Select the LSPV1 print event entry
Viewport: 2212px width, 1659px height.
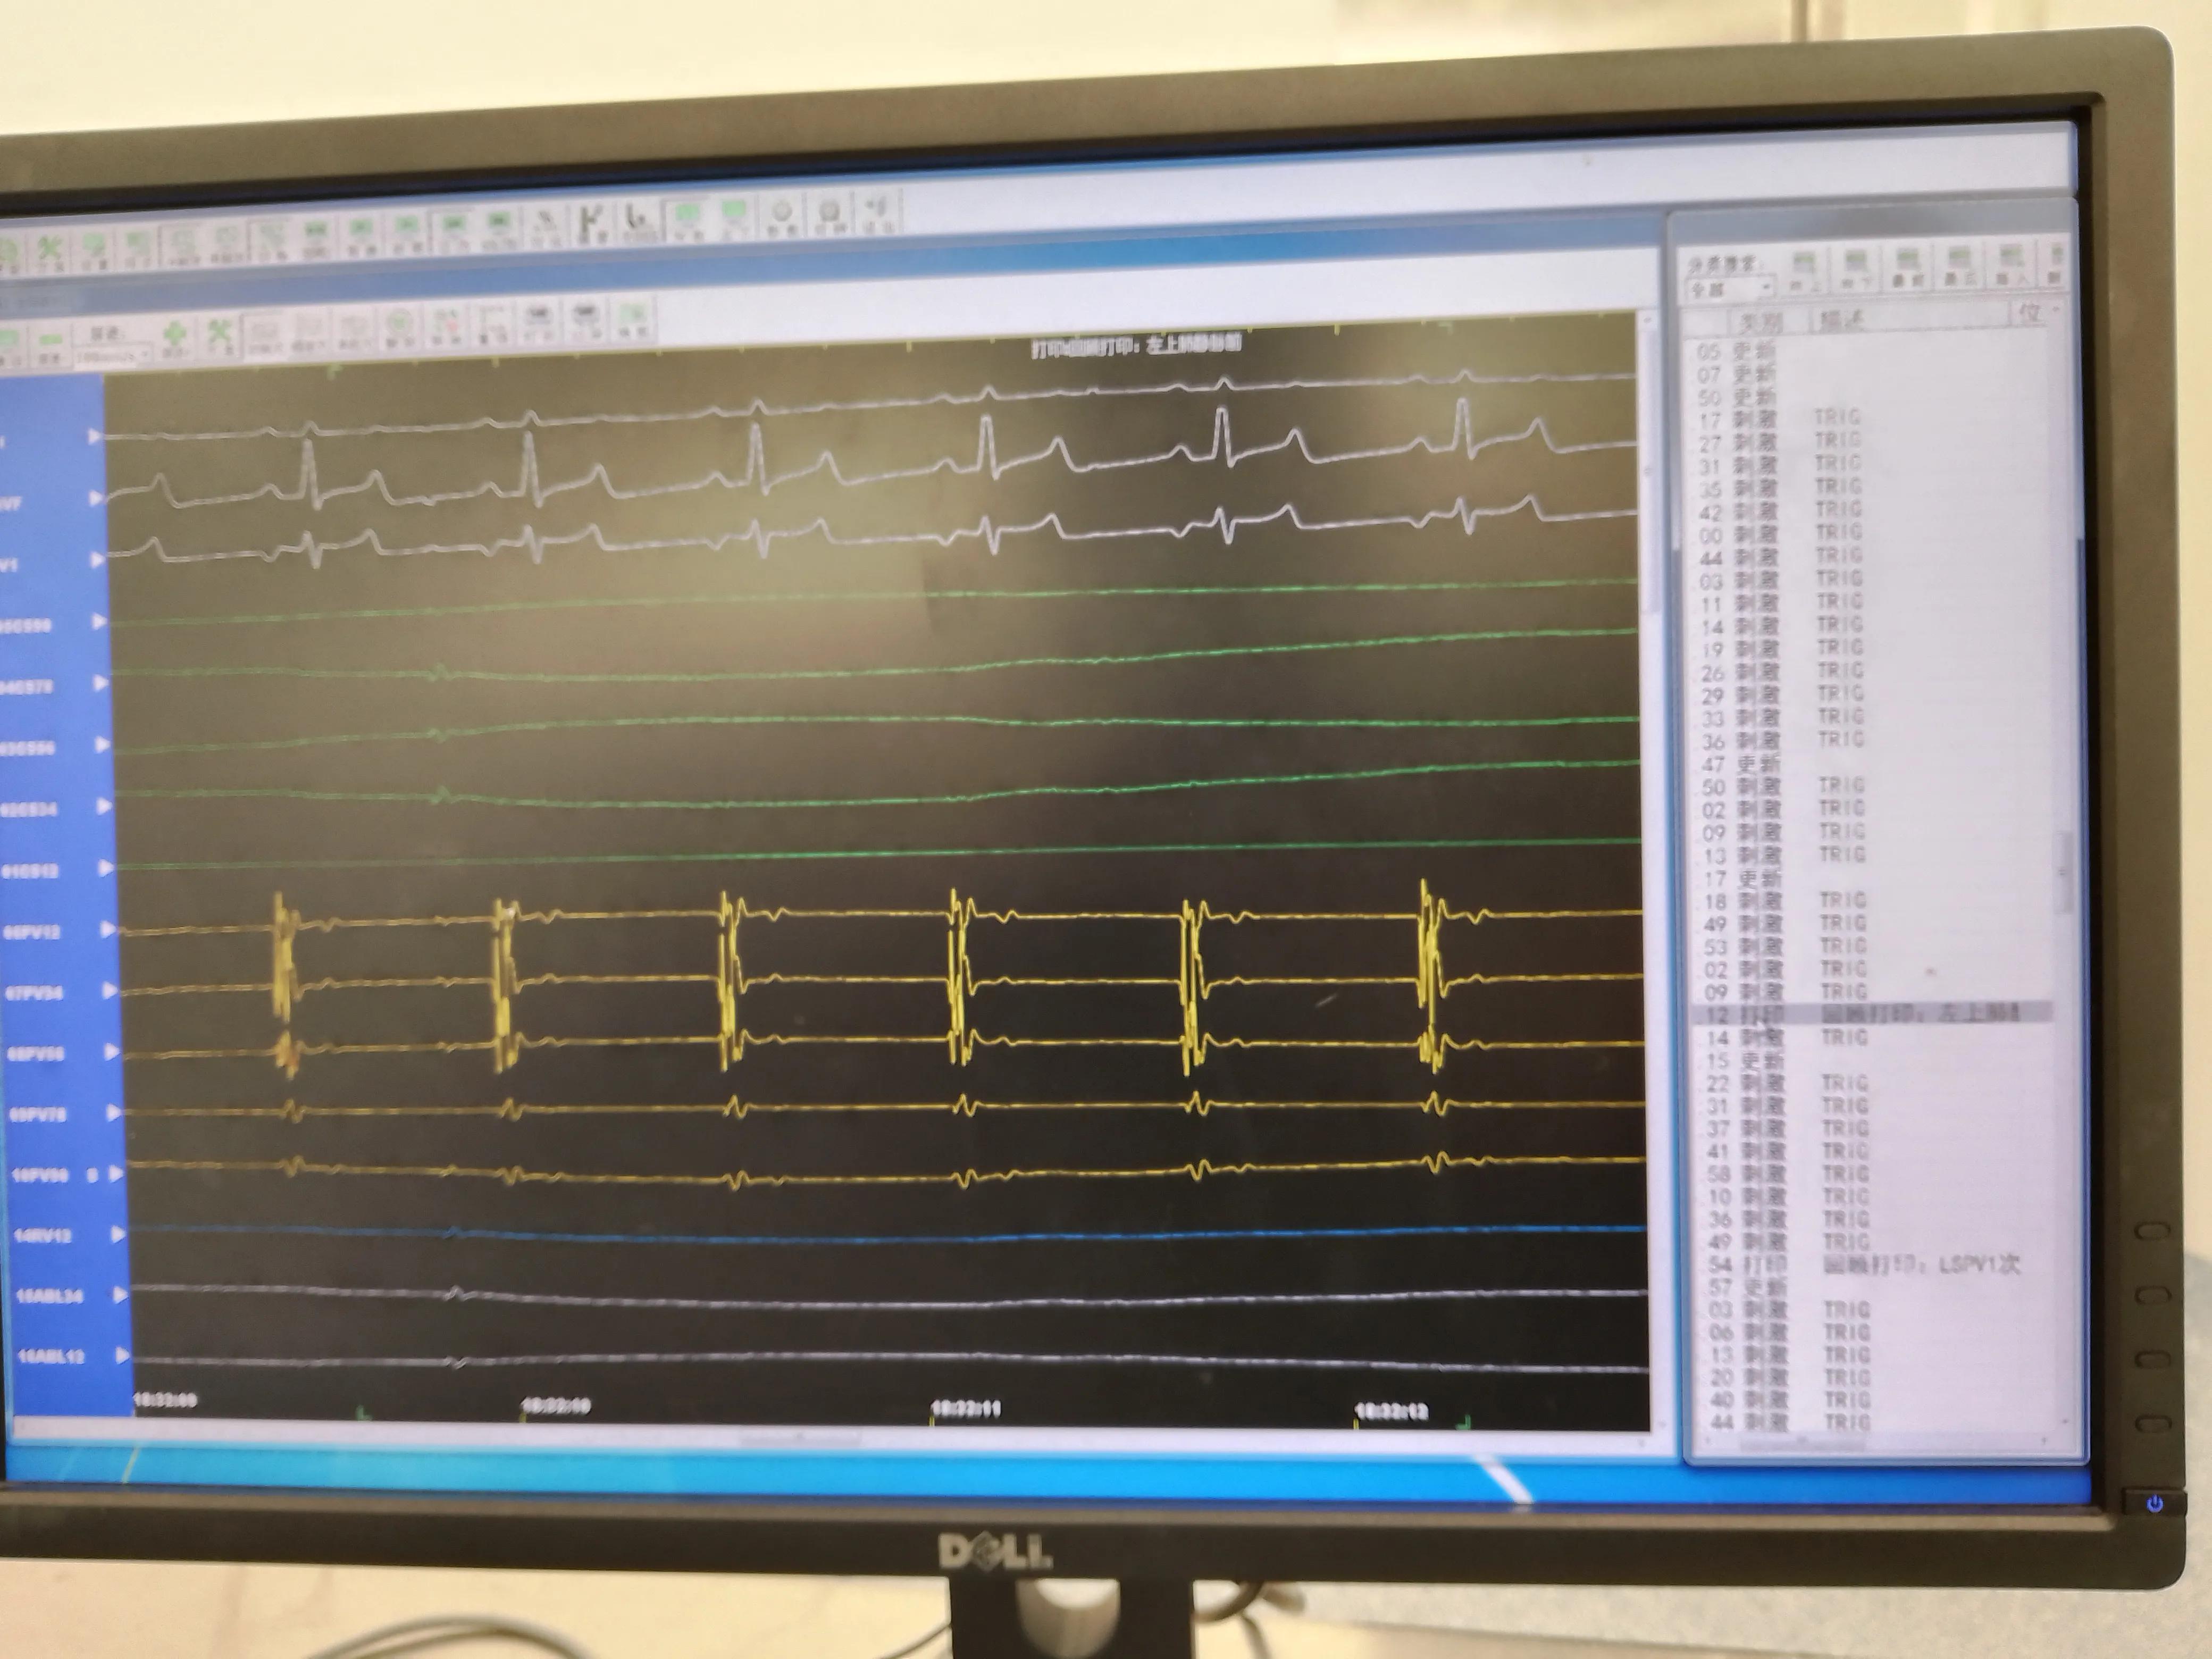pyautogui.click(x=1920, y=1265)
